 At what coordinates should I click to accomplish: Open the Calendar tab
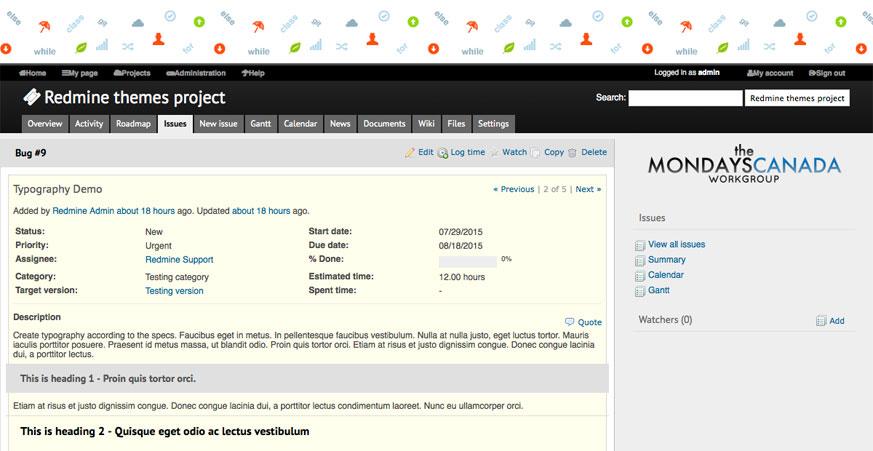[x=300, y=124]
